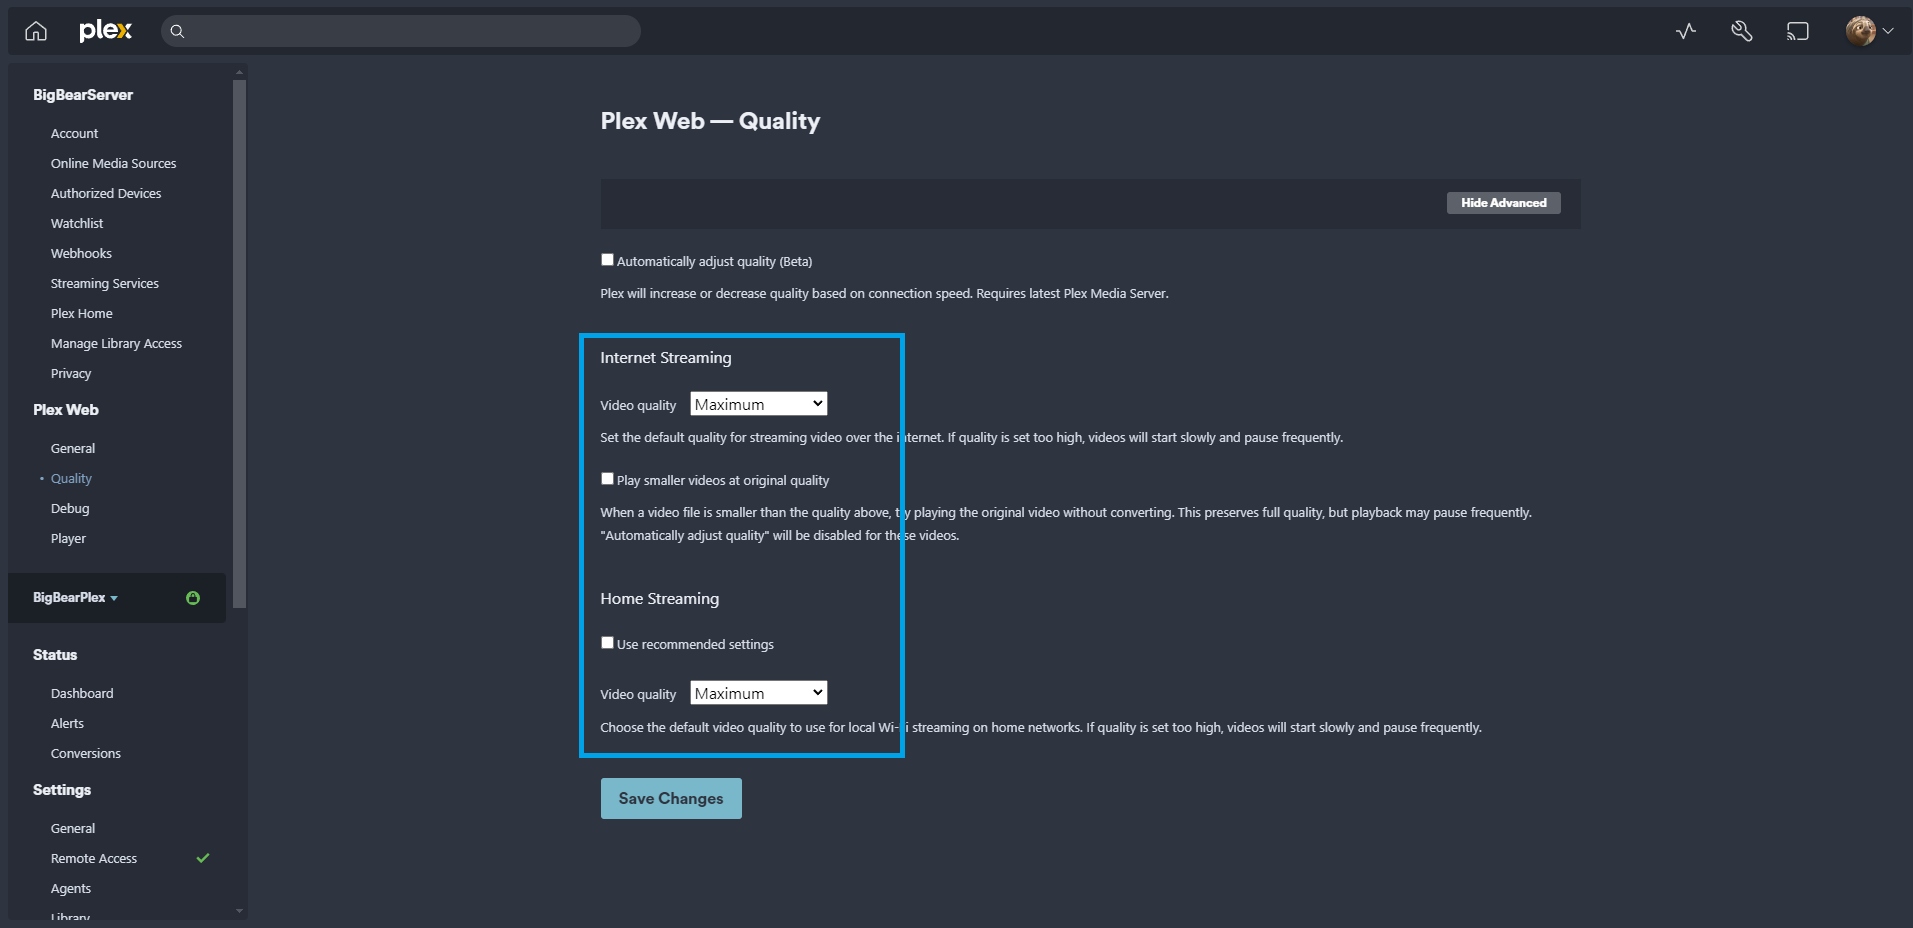
Task: Click into the search input field
Action: point(401,31)
